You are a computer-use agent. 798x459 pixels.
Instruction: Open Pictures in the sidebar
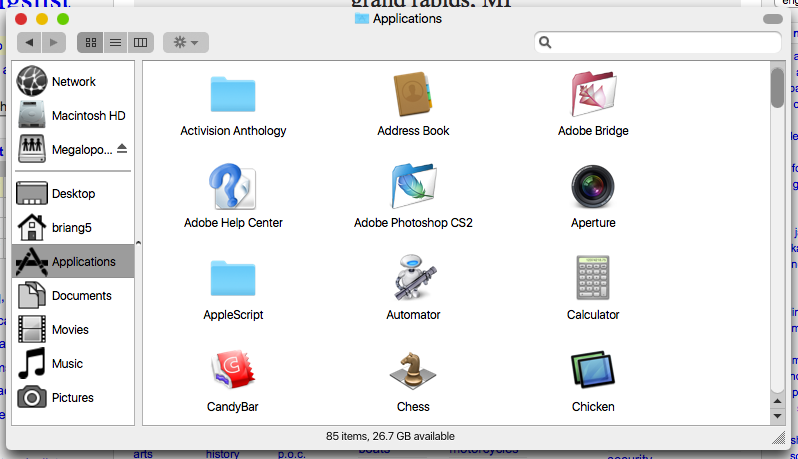(73, 397)
